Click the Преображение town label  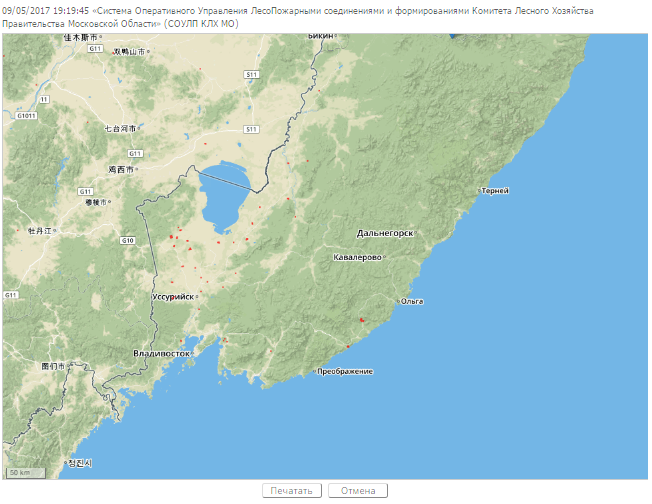tap(345, 372)
